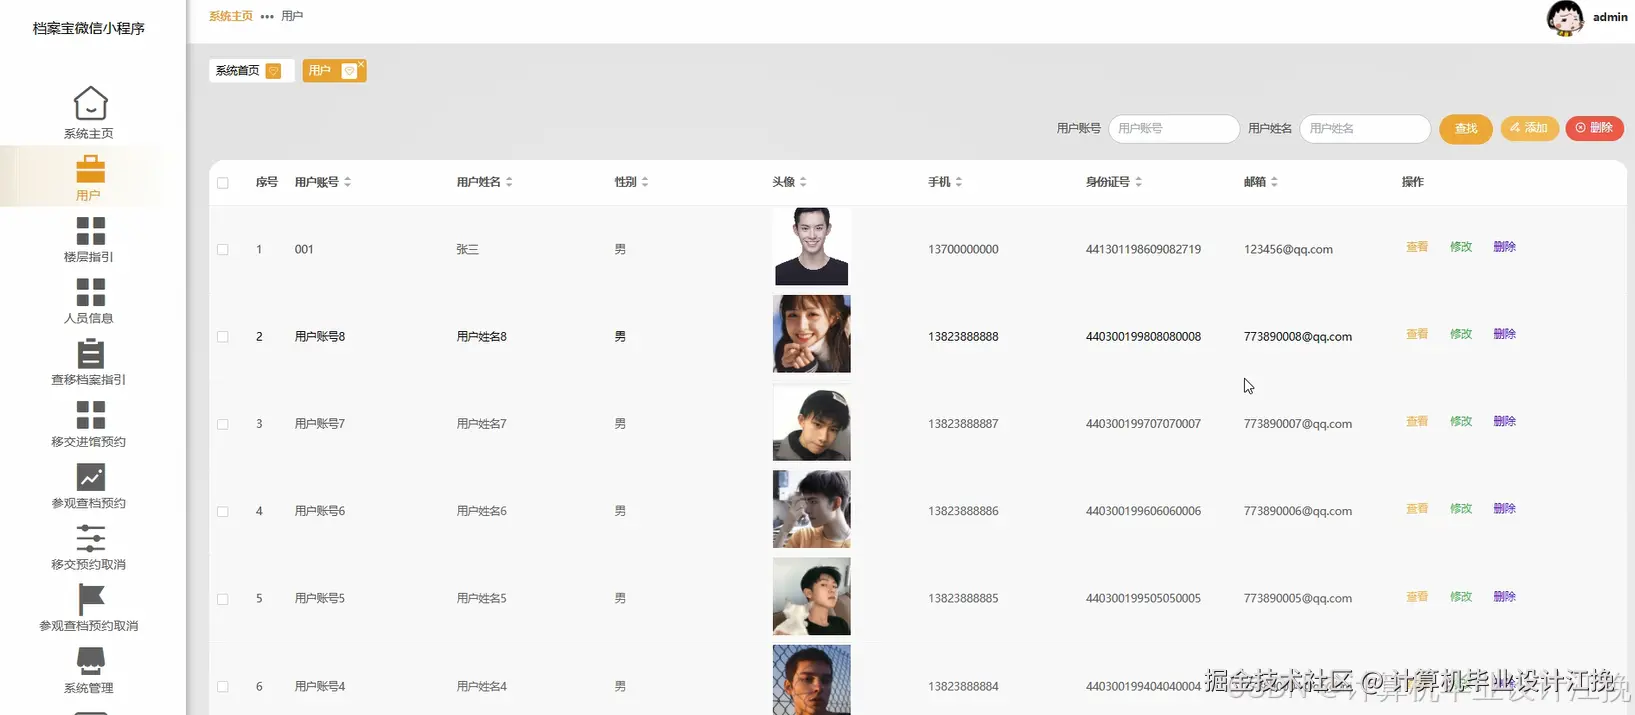Check the row for 用户账号5

click(223, 599)
